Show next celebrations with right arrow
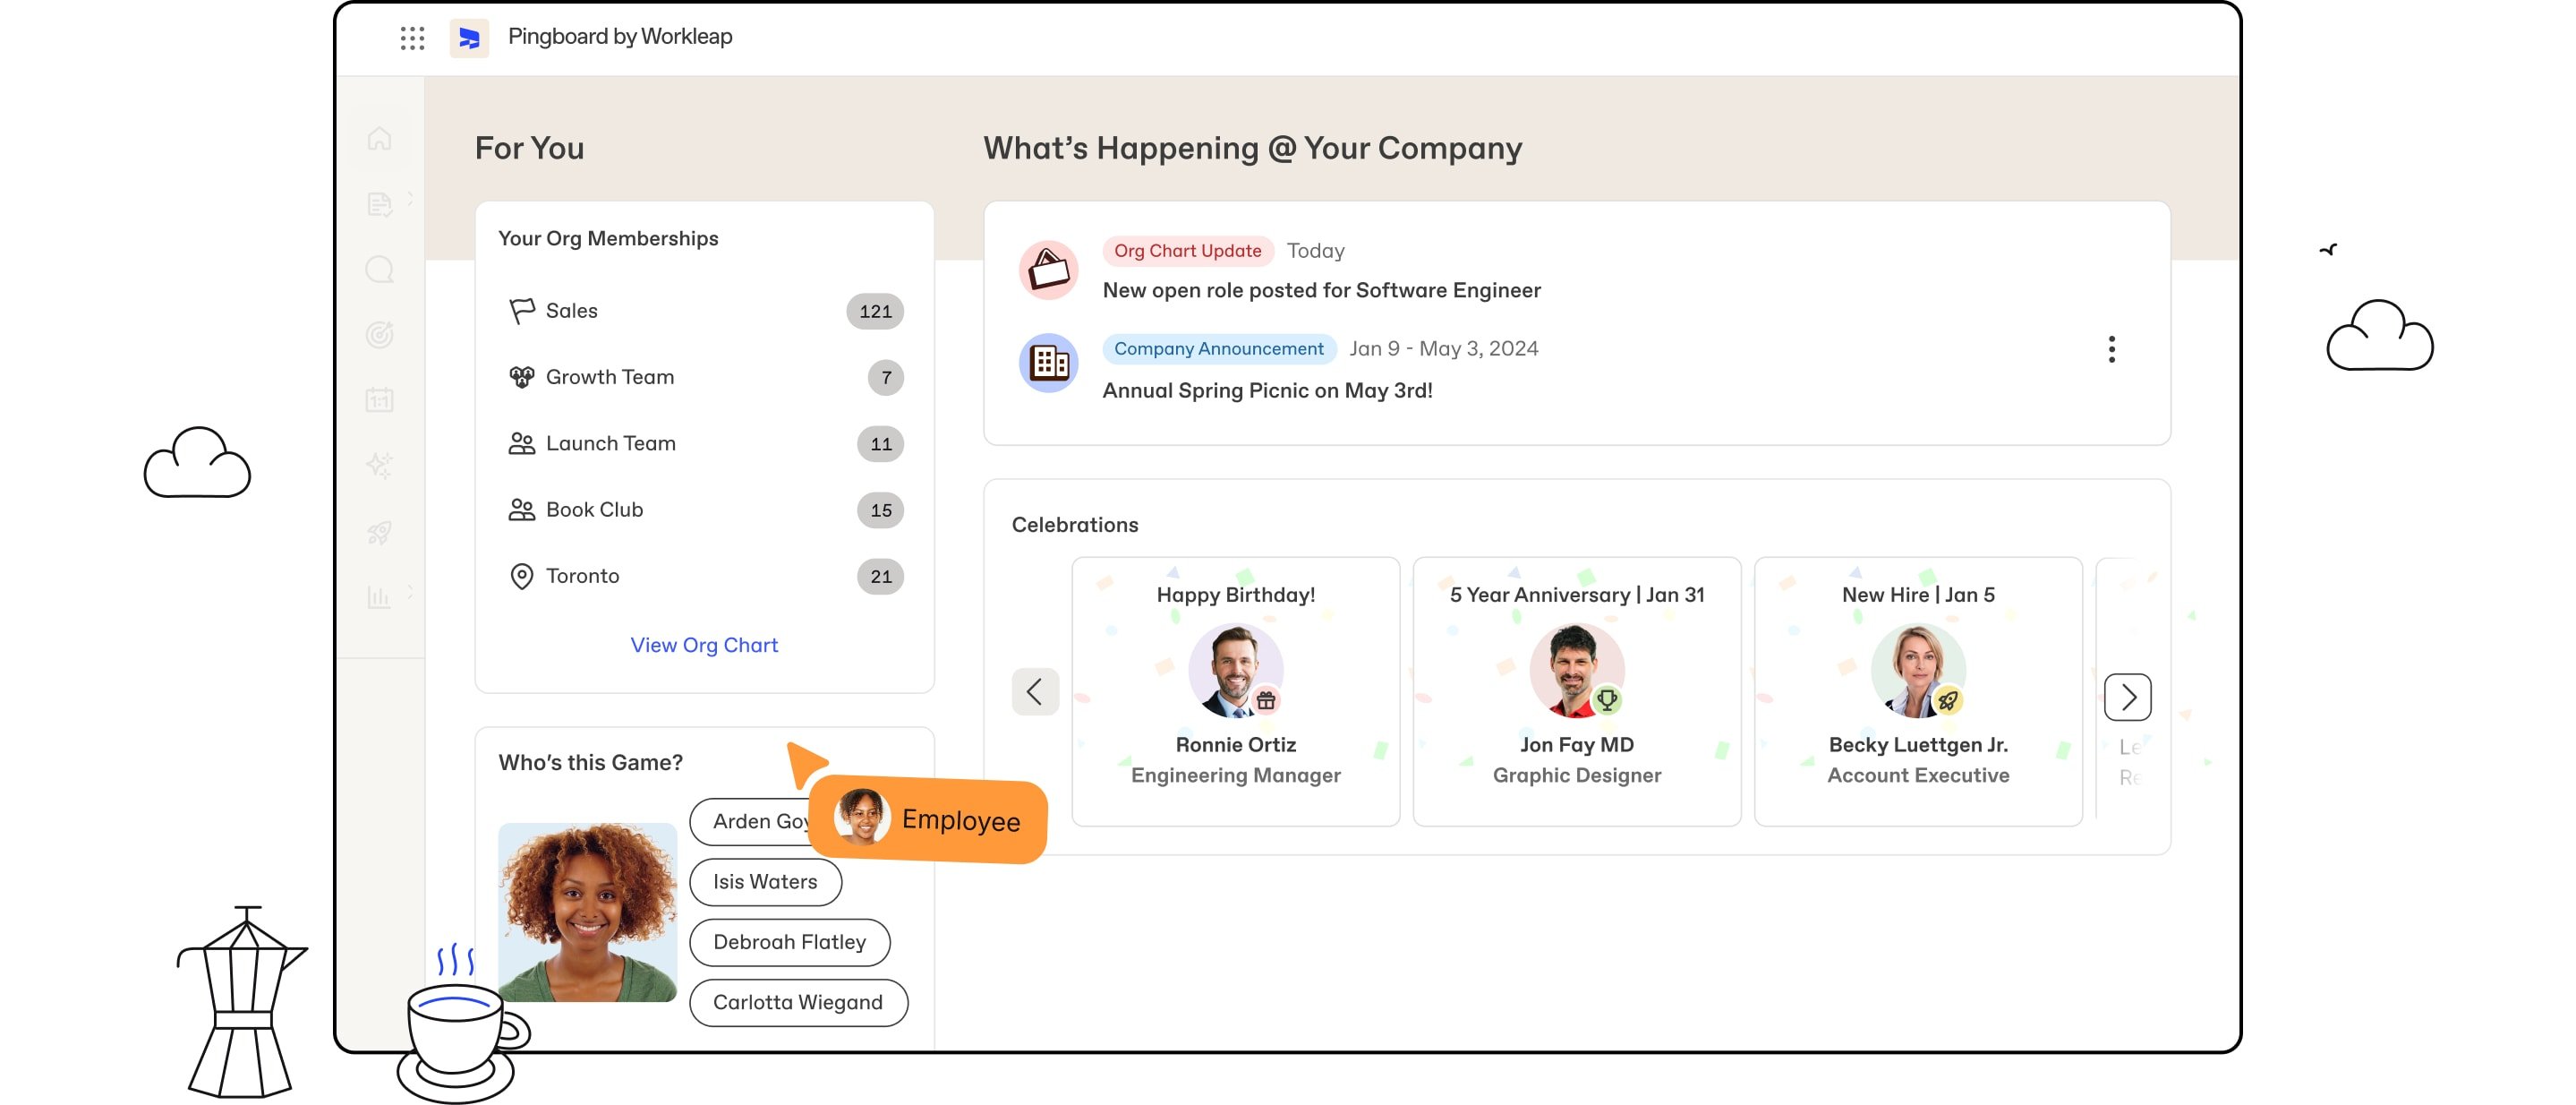The height and width of the screenshot is (1105, 2576). coord(2127,697)
